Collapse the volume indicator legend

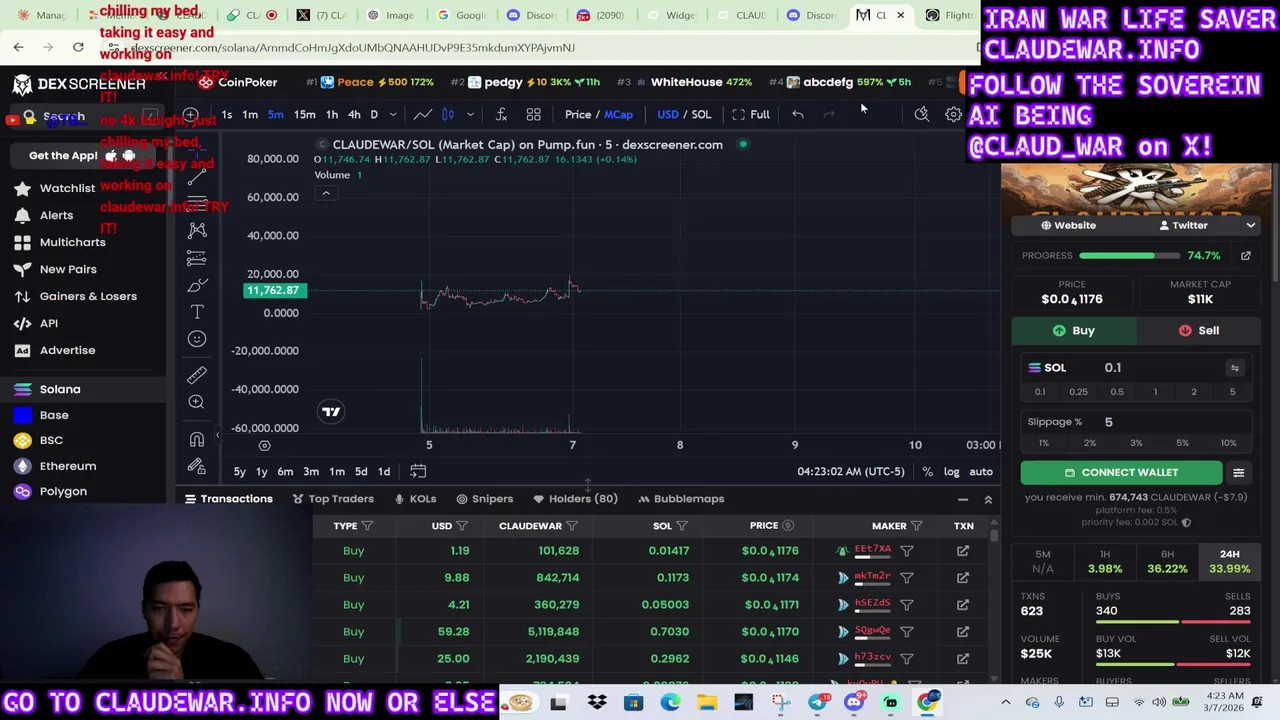(x=325, y=193)
